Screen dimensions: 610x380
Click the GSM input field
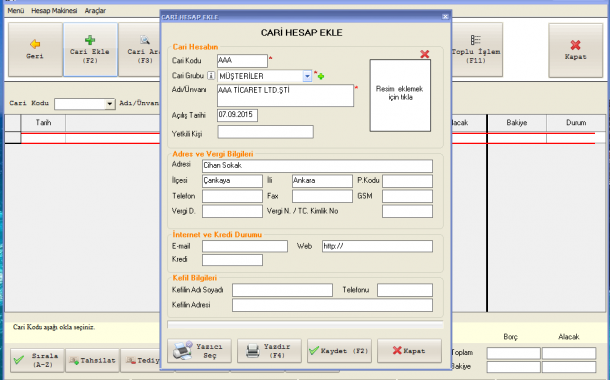pyautogui.click(x=407, y=196)
